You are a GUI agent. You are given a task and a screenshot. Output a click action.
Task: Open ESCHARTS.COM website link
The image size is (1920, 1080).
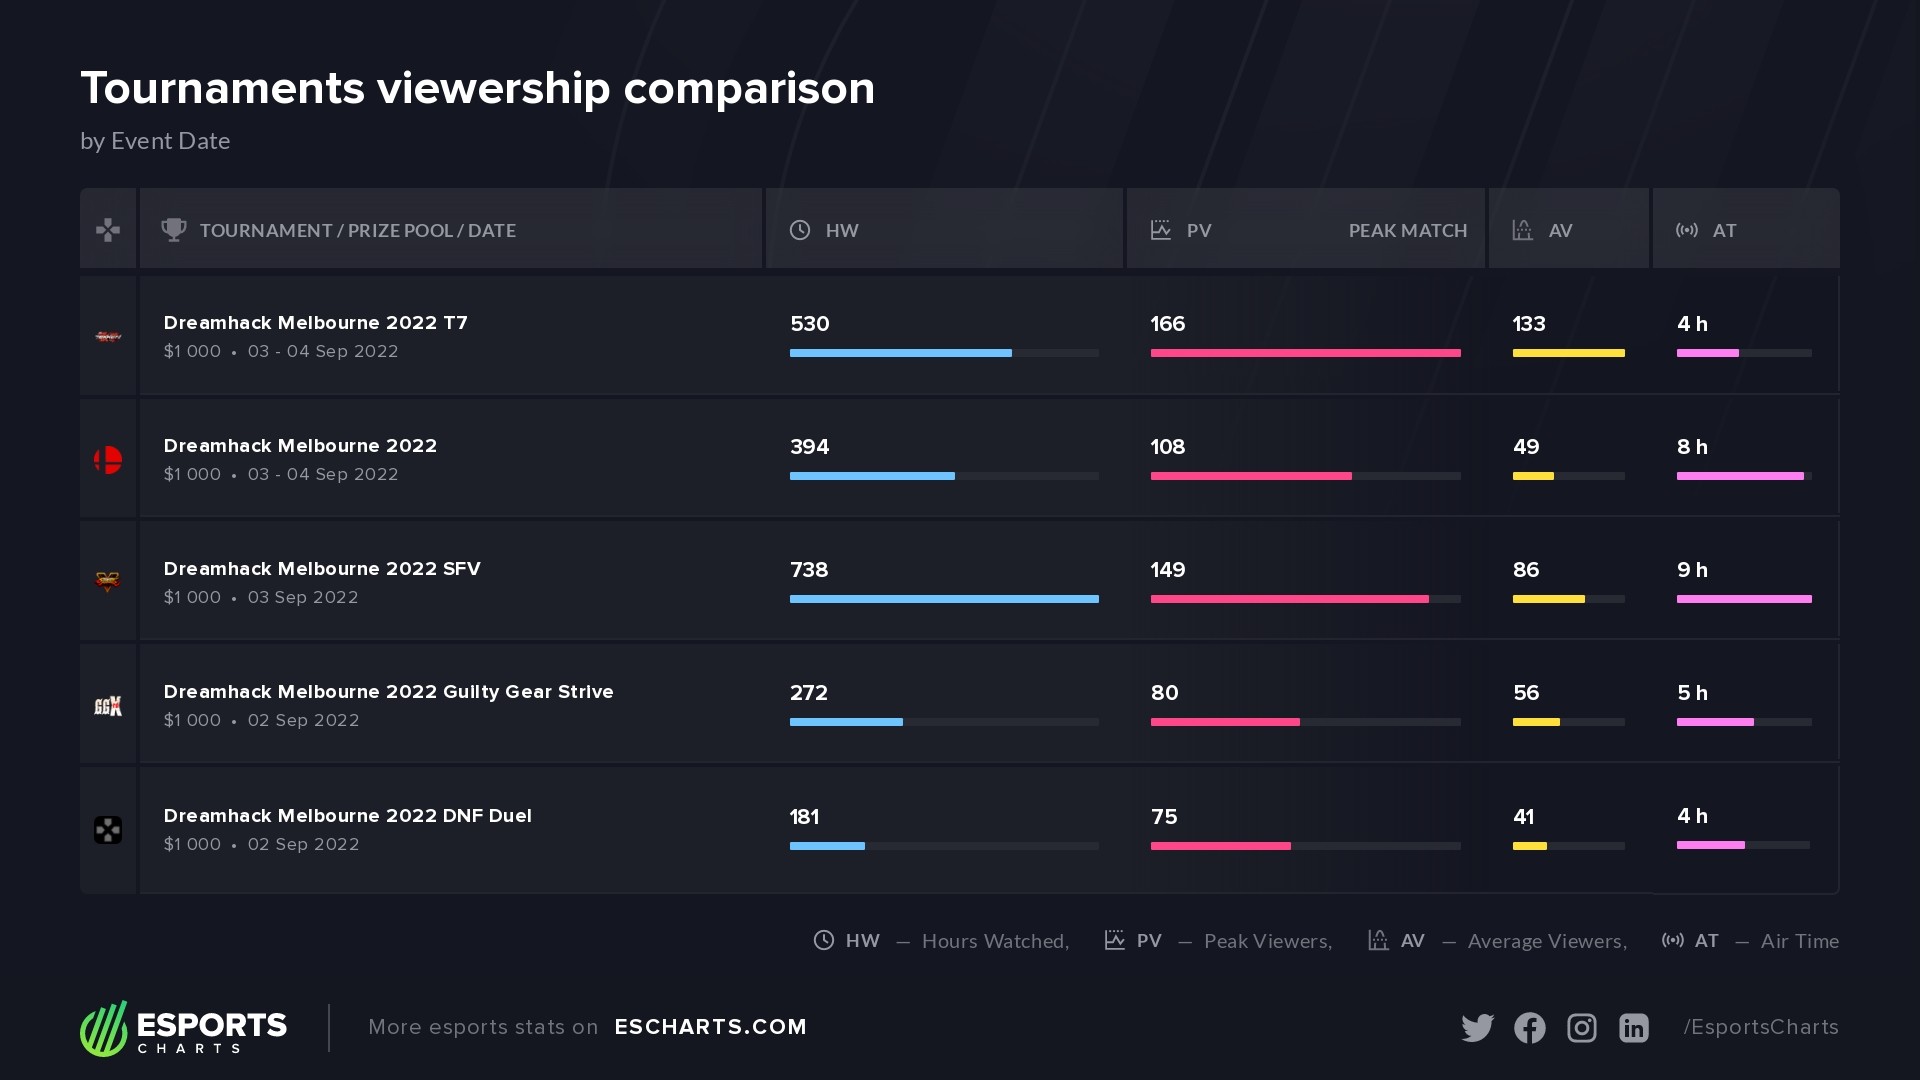(x=710, y=1027)
